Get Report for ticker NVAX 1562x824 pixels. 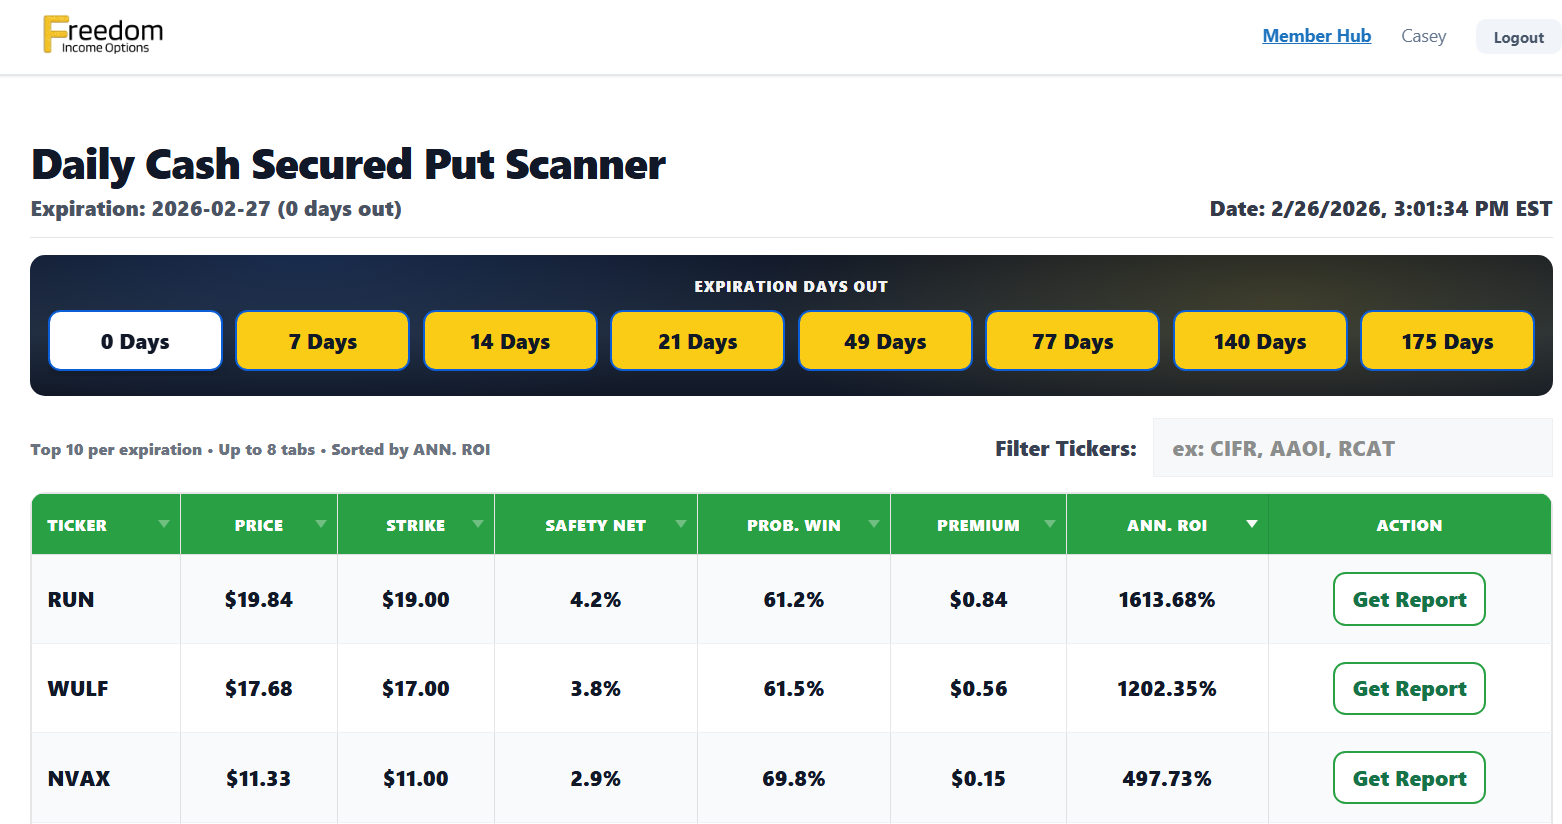click(x=1409, y=777)
